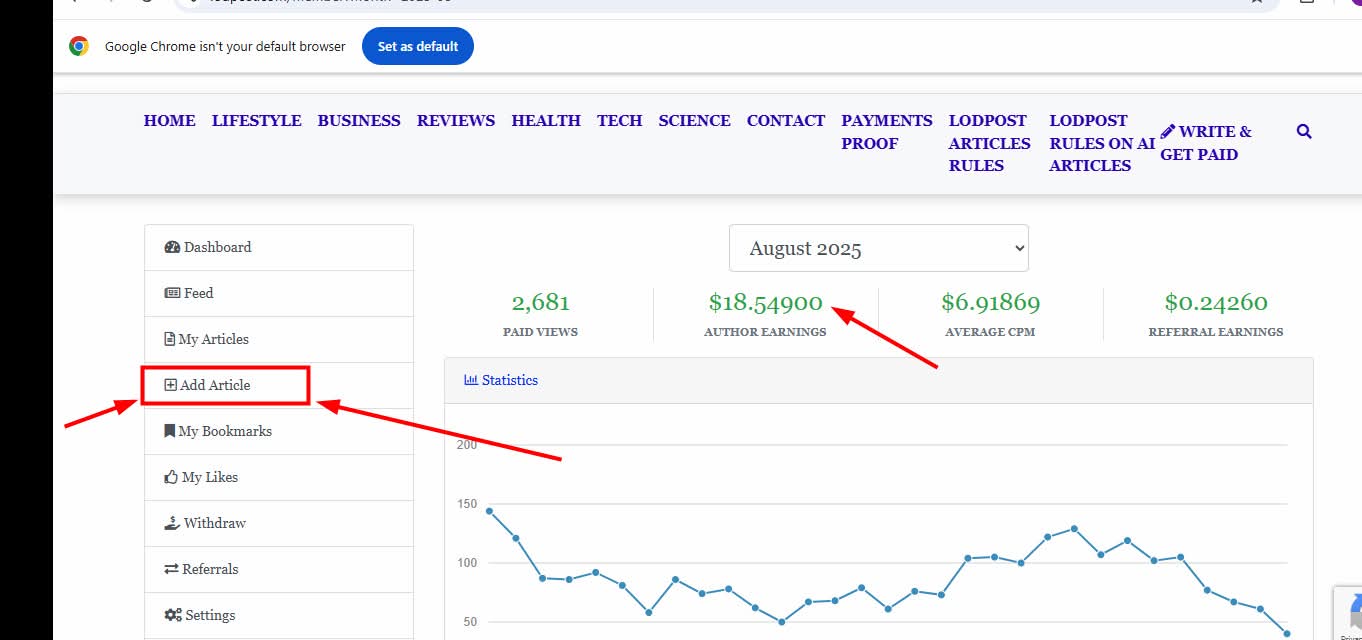Click the Feed newspaper icon
1362x640 pixels.
tap(172, 293)
